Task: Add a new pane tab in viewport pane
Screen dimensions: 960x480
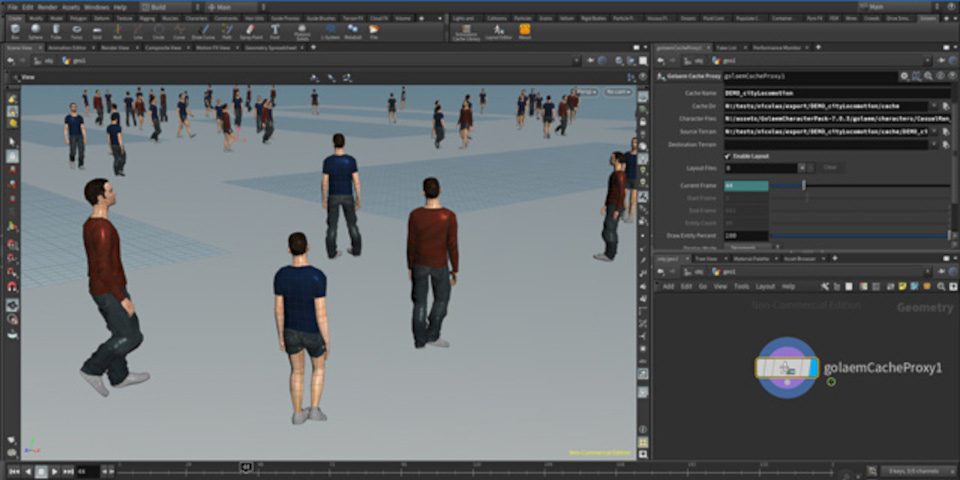Action: (311, 47)
